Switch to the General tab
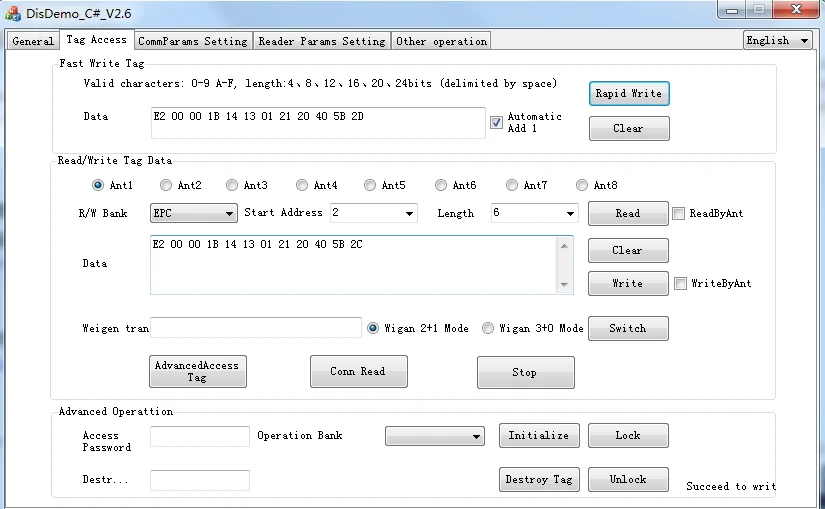Screen dimensions: 825x509 [x=33, y=41]
